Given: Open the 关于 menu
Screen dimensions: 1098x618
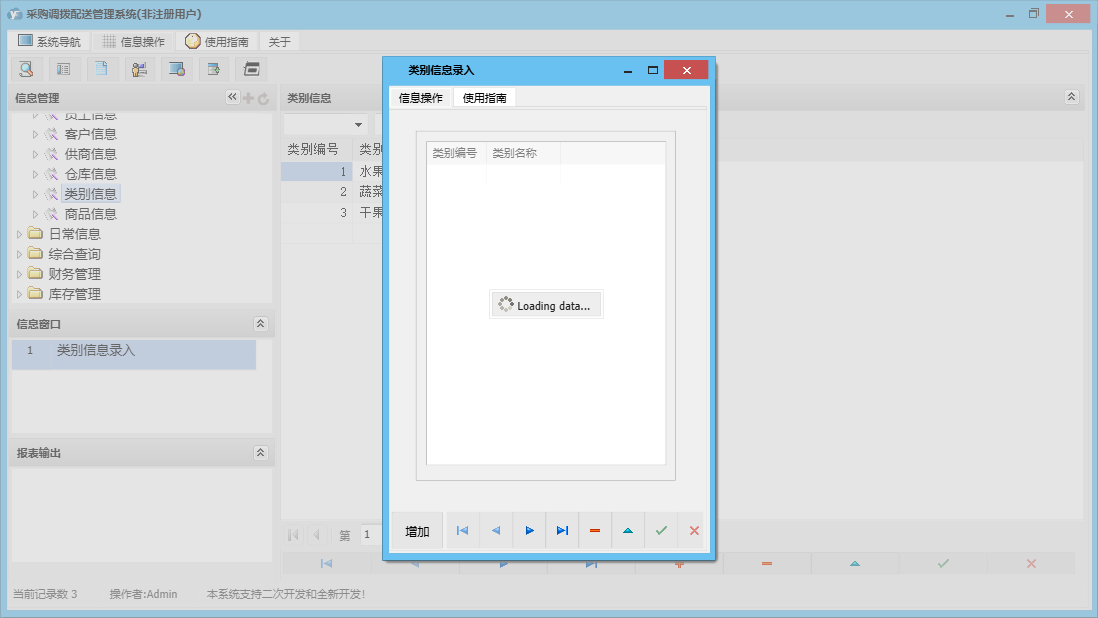Looking at the screenshot, I should point(279,41).
